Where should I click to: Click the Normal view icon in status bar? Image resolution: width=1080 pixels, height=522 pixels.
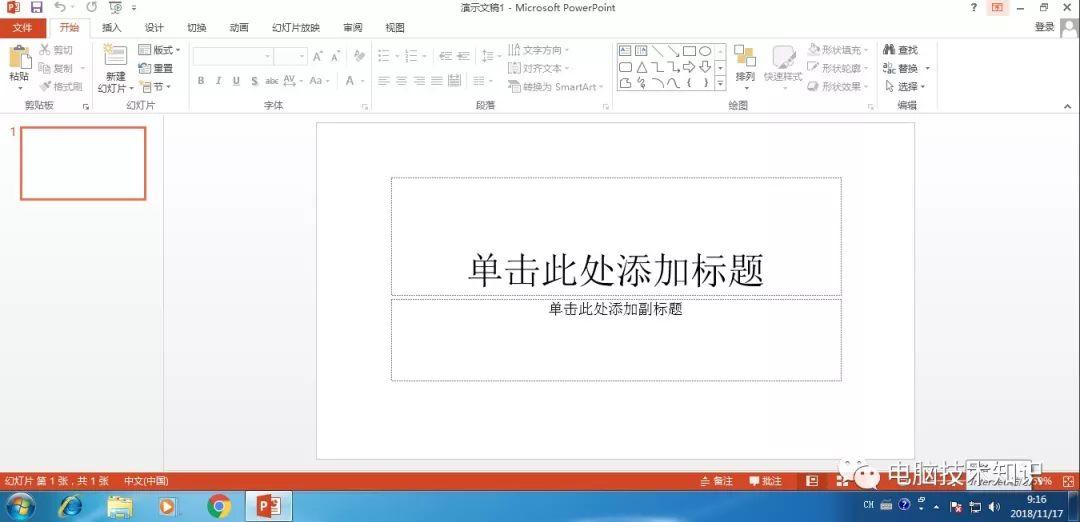(813, 481)
